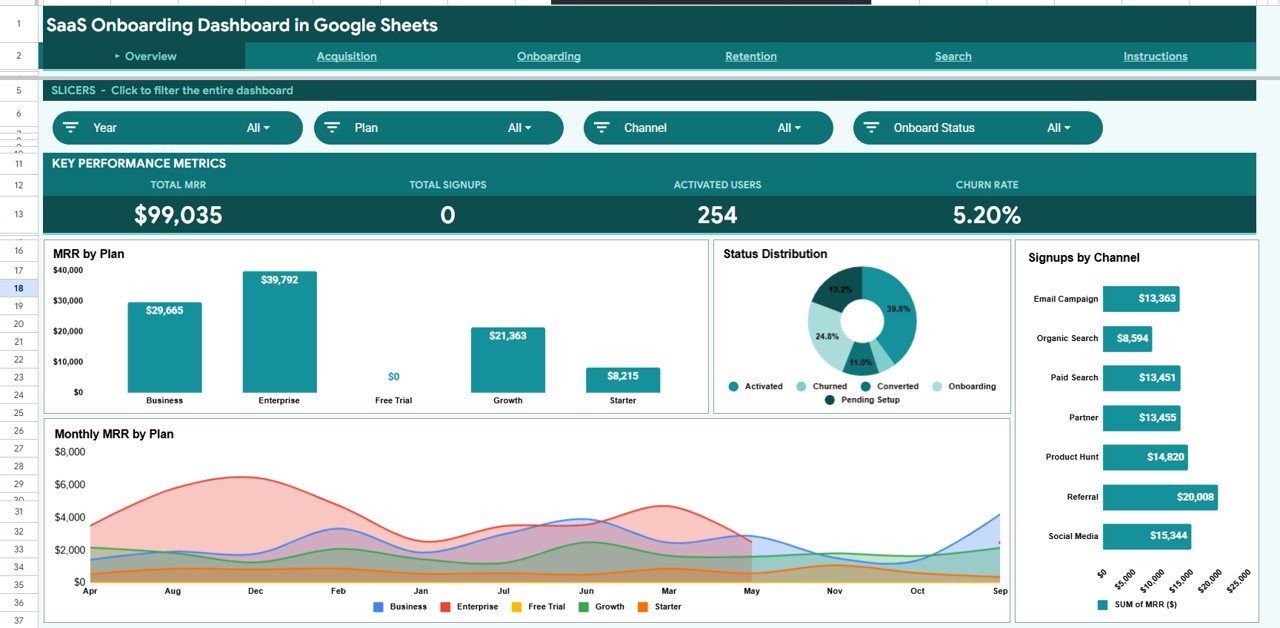Click the Converted legend dot
This screenshot has width=1280, height=628.
(x=866, y=386)
